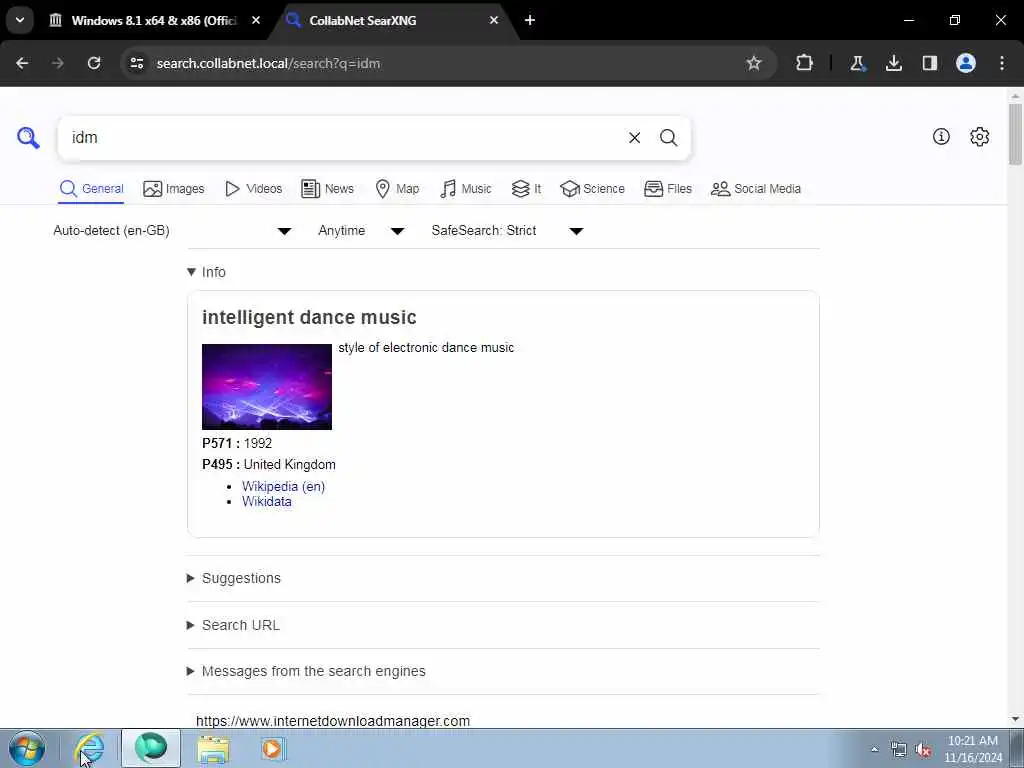Screen dimensions: 1024x768
Task: Open the Anytime time range dropdown
Action: (361, 231)
